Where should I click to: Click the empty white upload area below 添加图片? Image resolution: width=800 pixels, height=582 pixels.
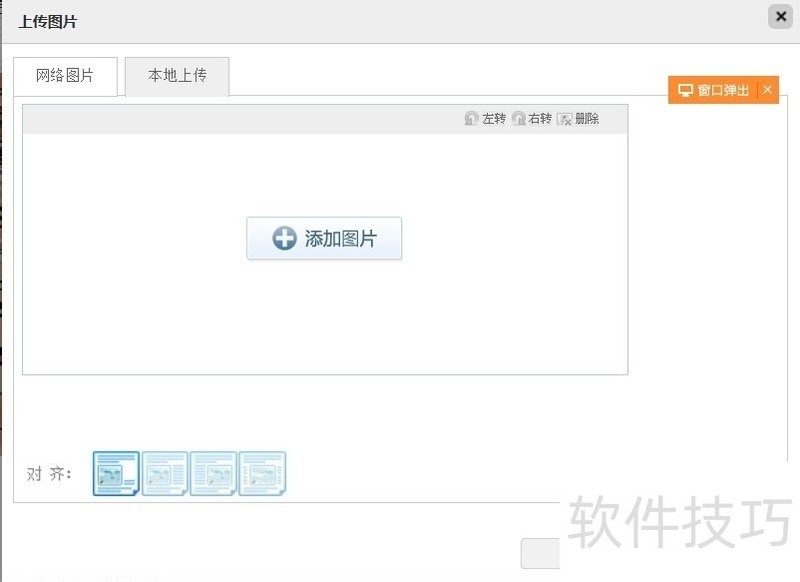(325, 320)
